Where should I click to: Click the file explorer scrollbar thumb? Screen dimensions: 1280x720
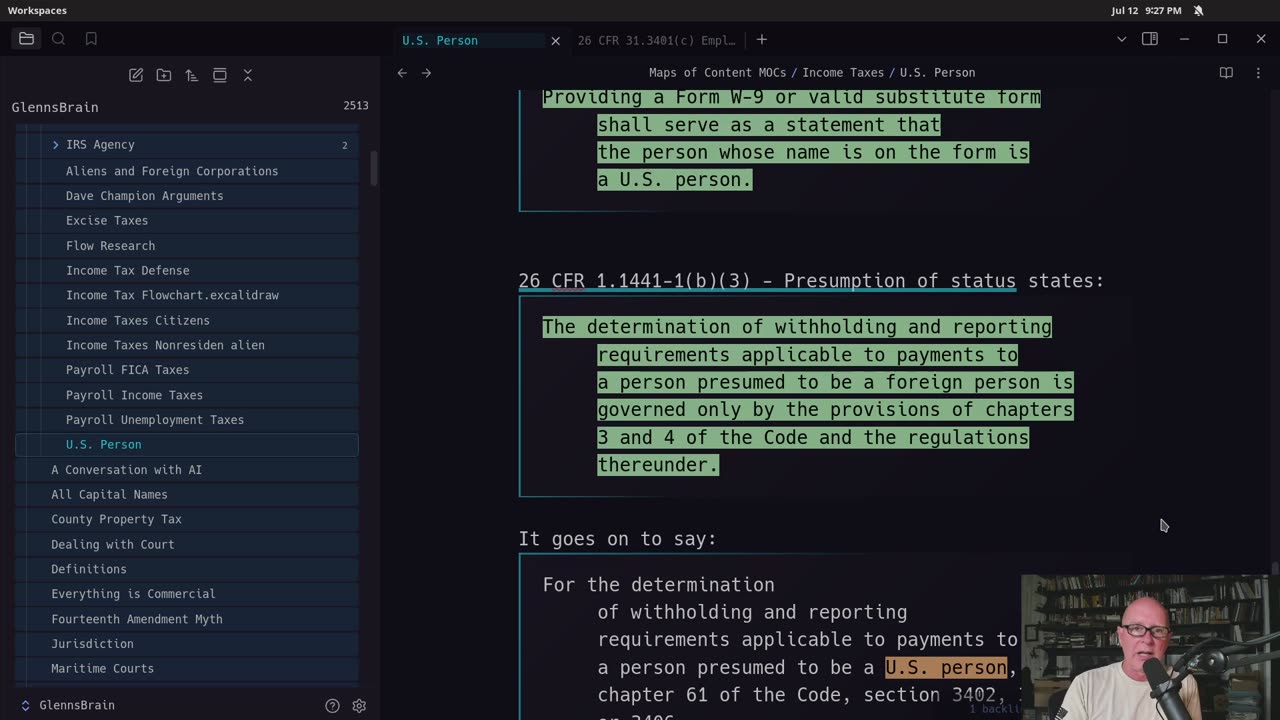(x=375, y=167)
